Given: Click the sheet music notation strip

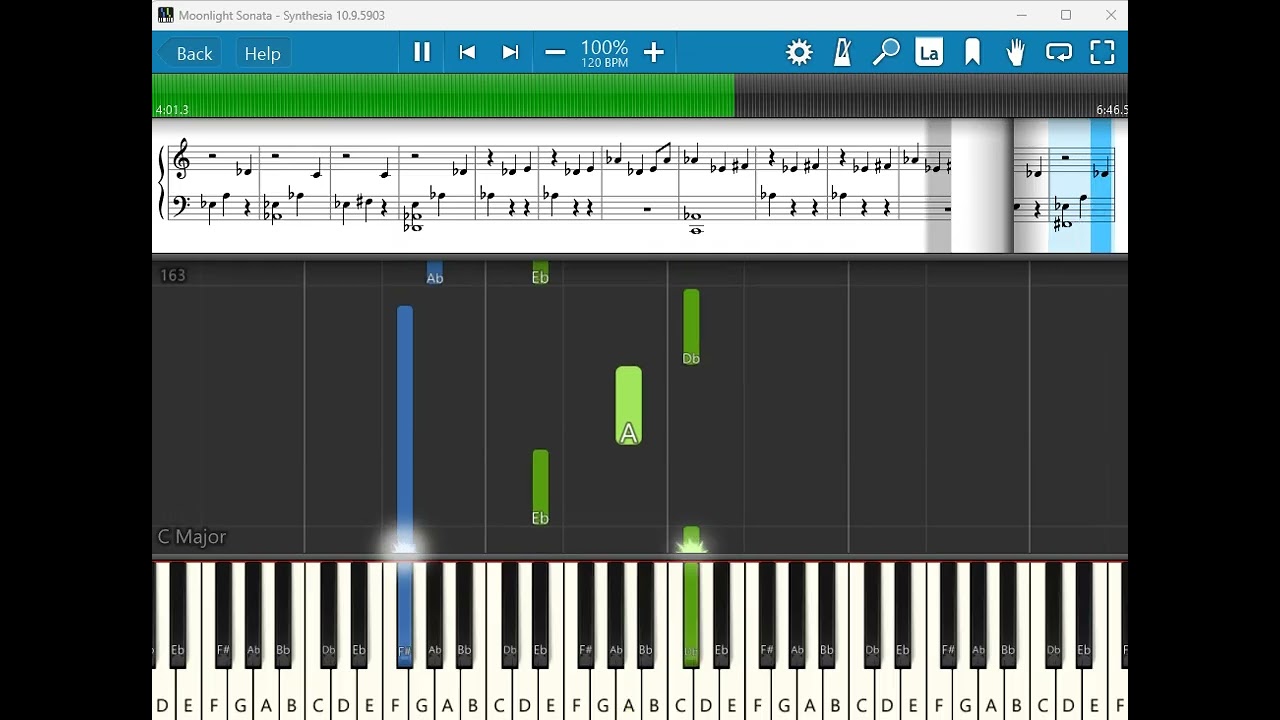Looking at the screenshot, I should pyautogui.click(x=640, y=186).
